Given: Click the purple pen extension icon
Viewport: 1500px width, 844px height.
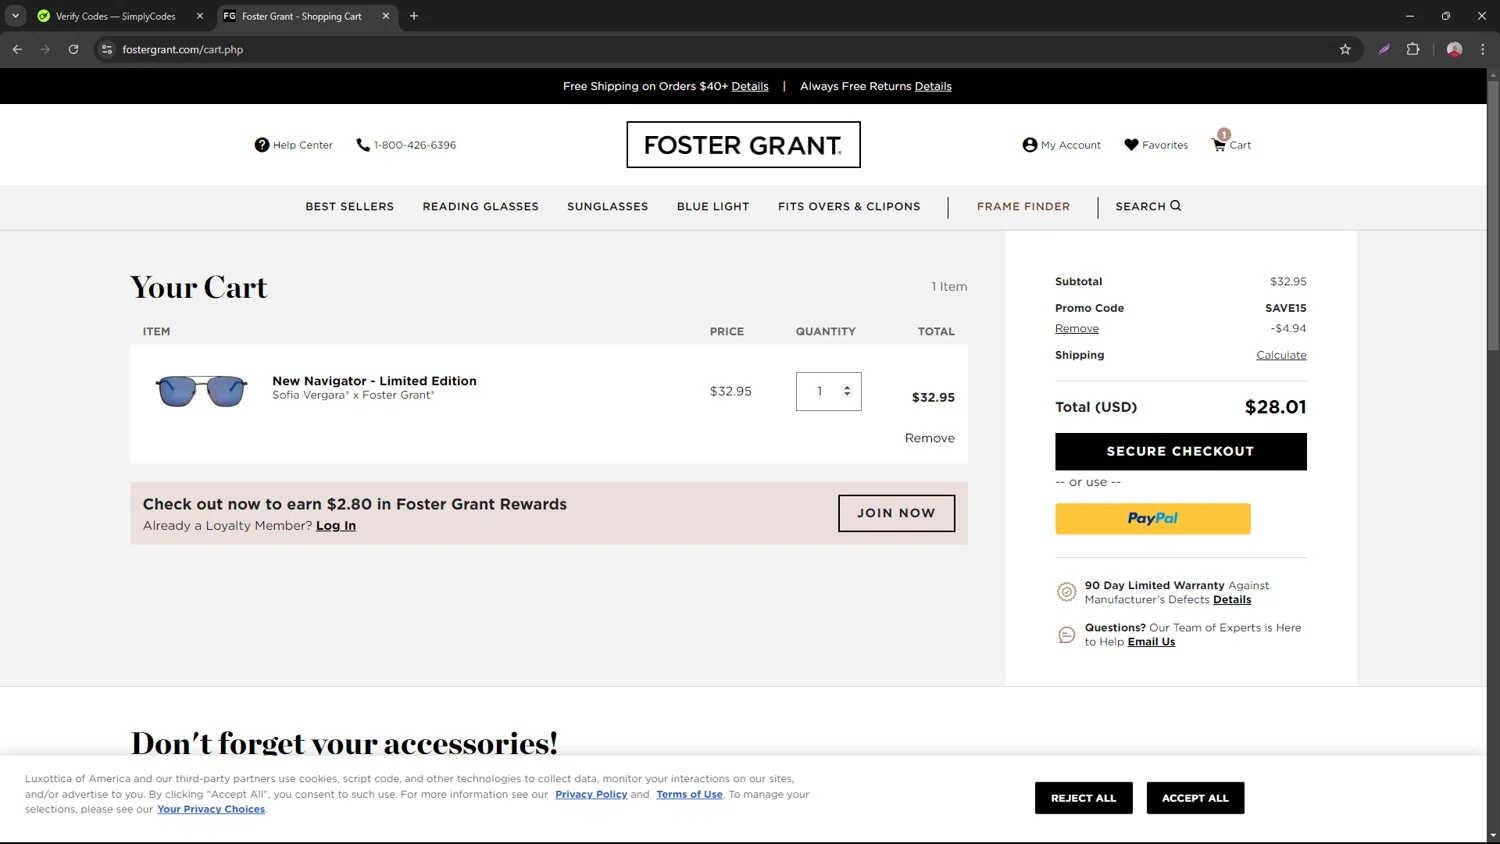Looking at the screenshot, I should tap(1384, 49).
